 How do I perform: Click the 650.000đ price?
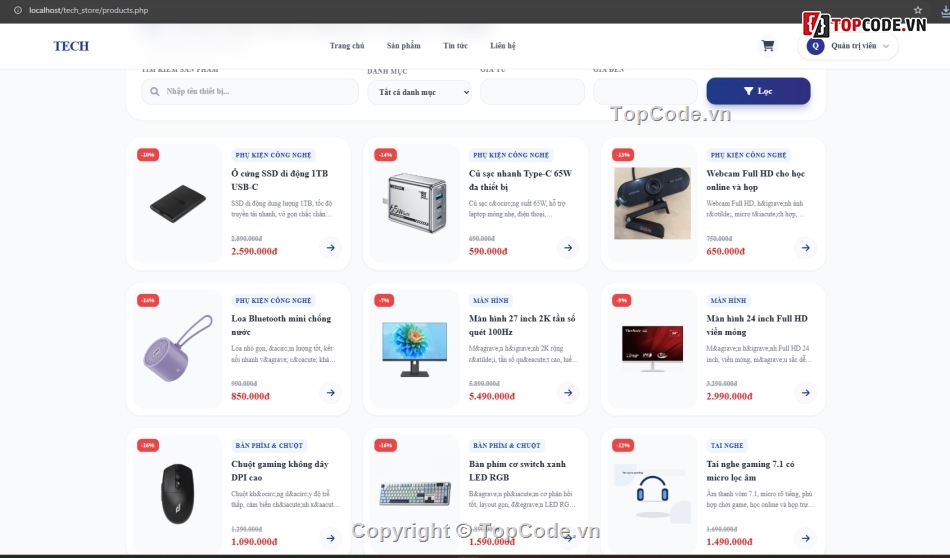725,251
